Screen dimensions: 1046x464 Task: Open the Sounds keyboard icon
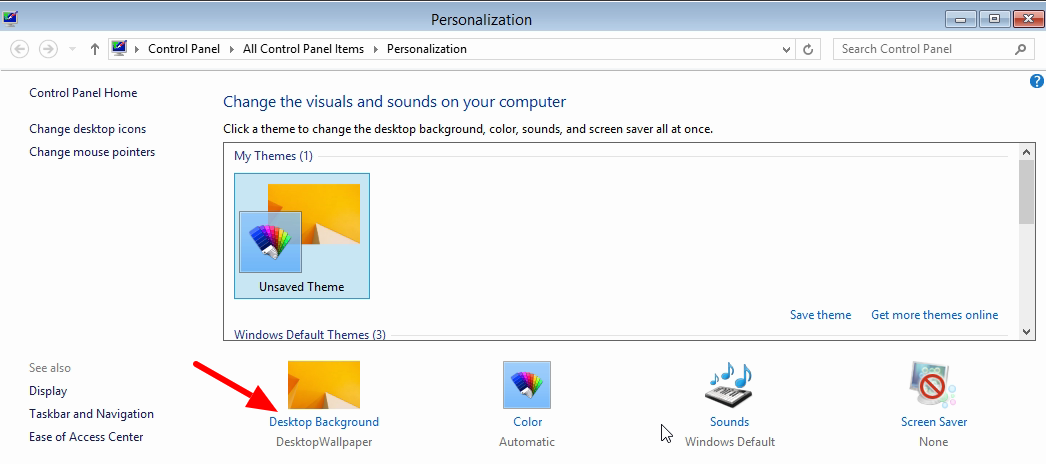[729, 384]
